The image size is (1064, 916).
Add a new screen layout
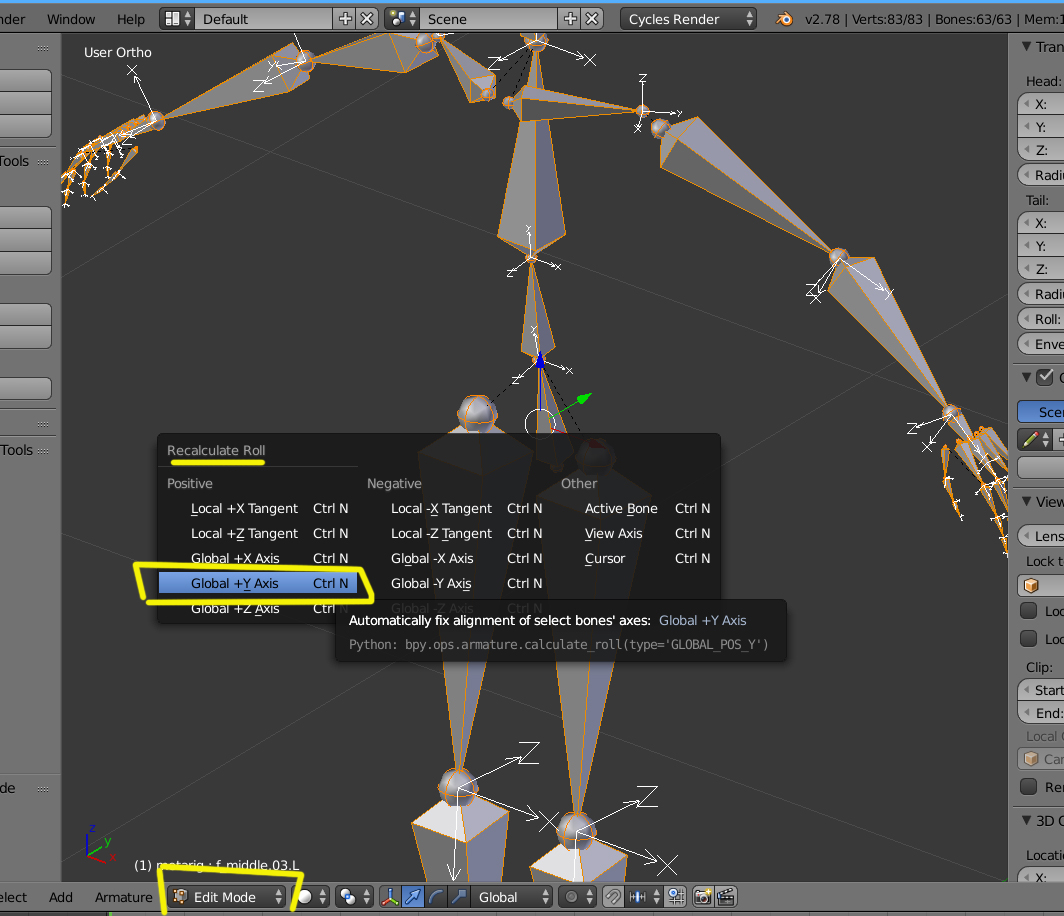pos(345,19)
